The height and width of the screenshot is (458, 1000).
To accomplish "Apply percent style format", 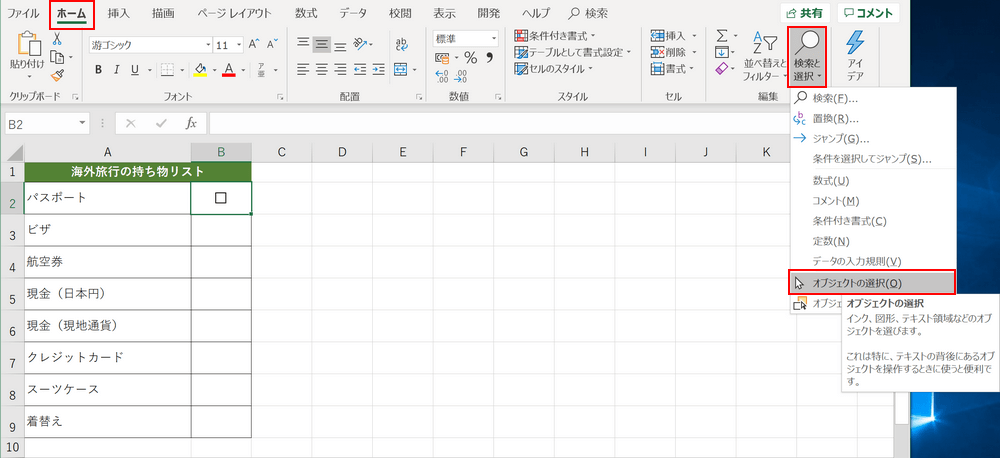I will click(x=471, y=58).
